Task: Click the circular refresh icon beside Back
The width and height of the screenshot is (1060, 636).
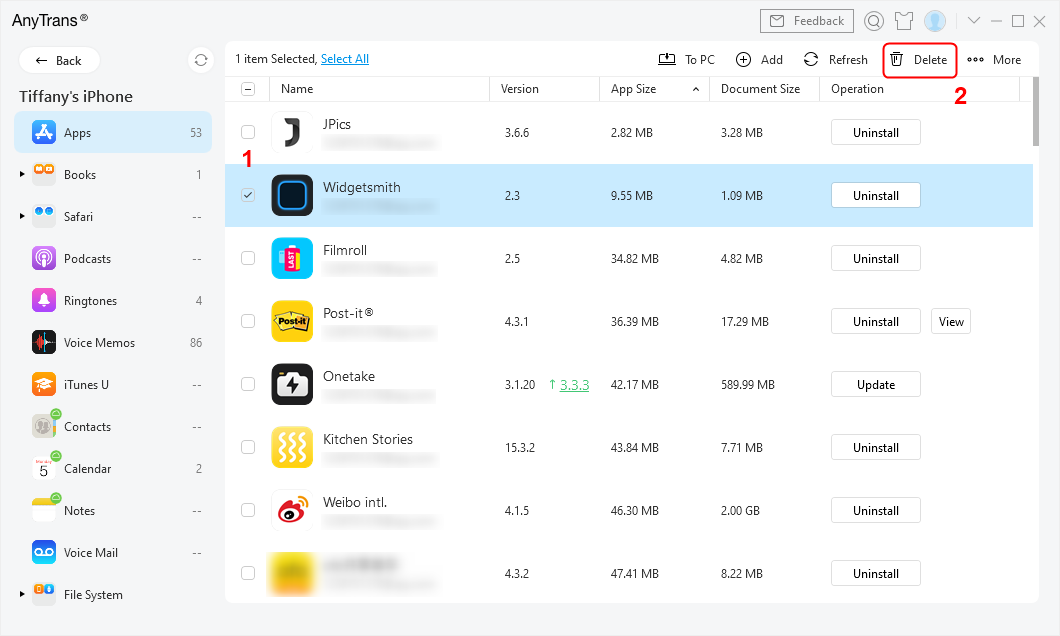Action: pos(201,60)
